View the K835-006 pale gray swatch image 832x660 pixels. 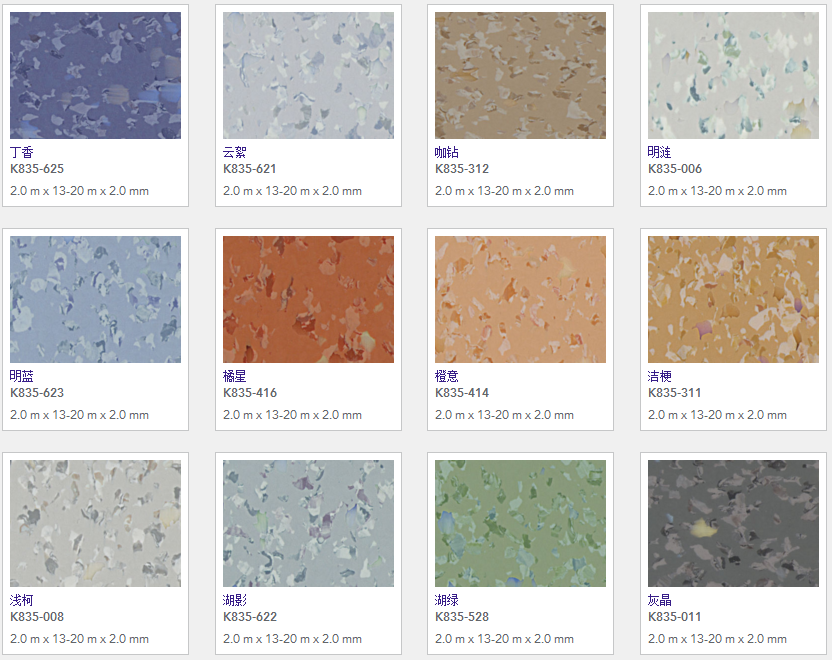point(733,75)
